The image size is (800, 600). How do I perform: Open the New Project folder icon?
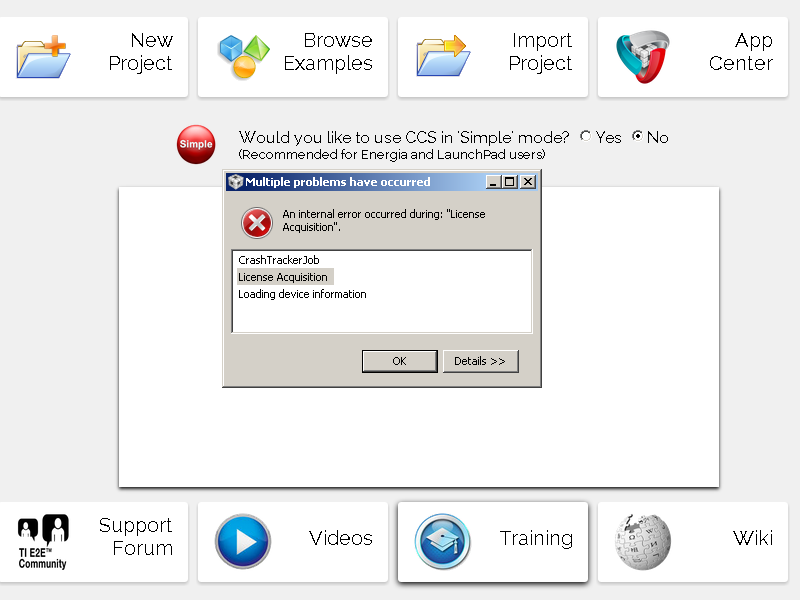43,57
